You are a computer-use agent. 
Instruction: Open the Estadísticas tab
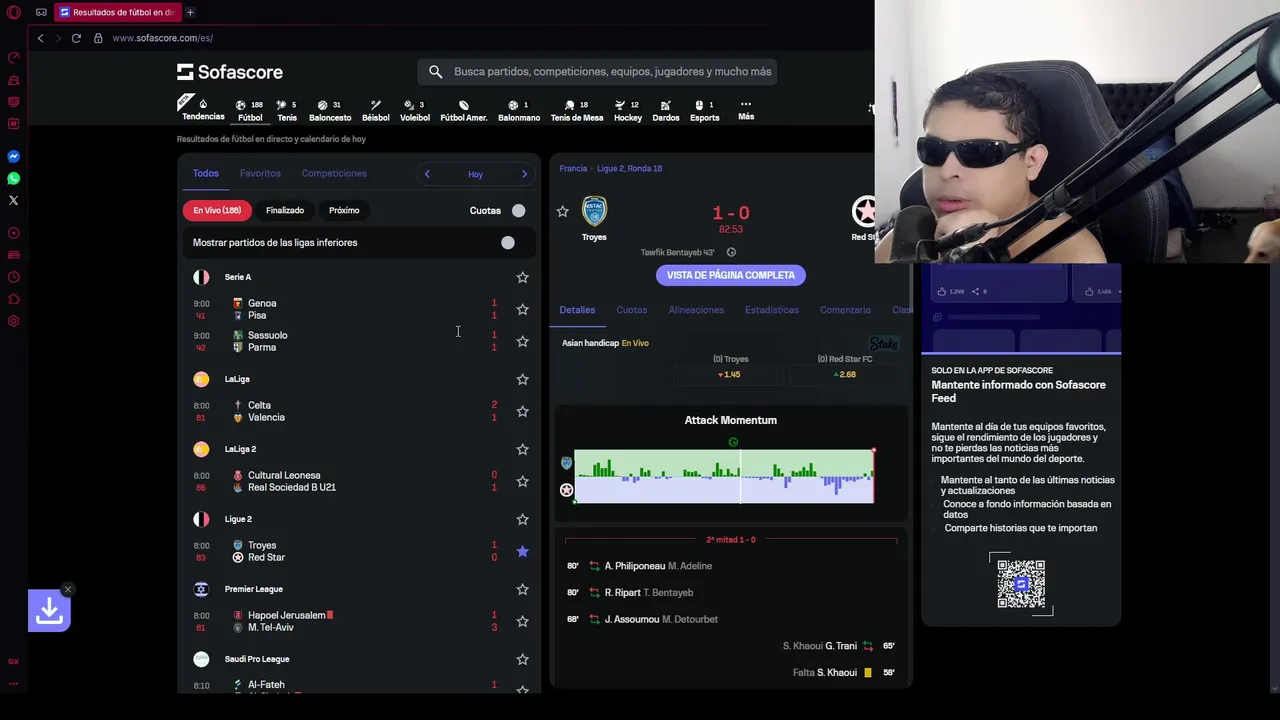click(x=772, y=310)
